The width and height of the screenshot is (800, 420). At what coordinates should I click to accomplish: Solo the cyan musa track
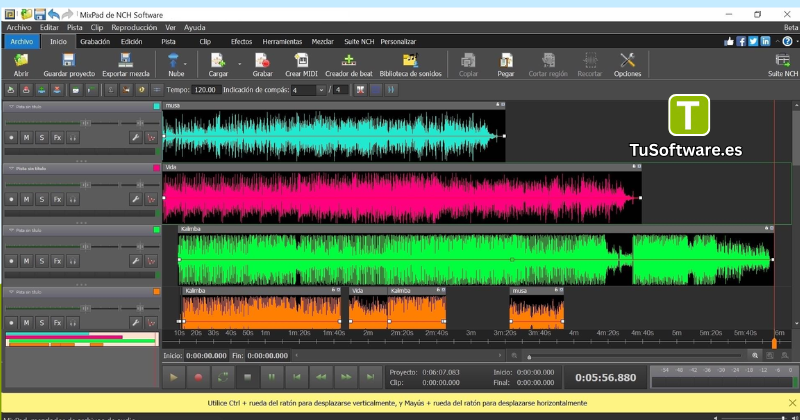[x=42, y=137]
